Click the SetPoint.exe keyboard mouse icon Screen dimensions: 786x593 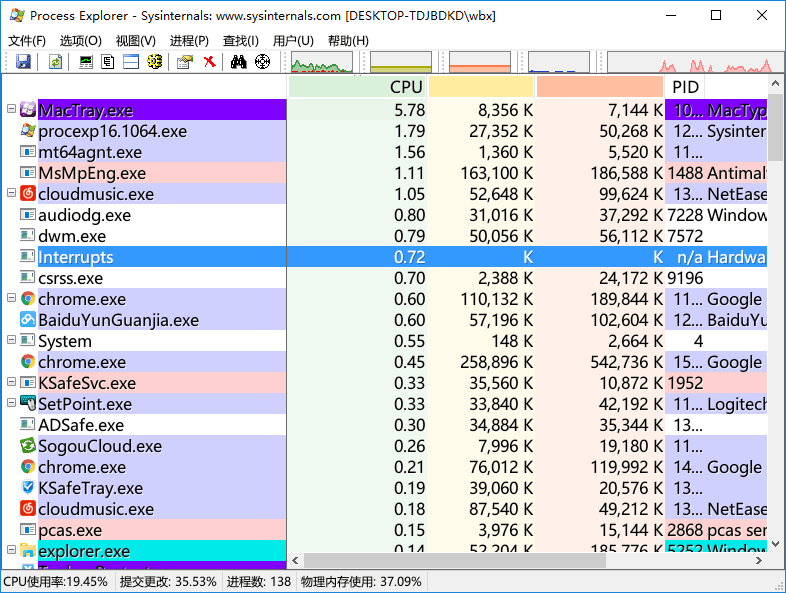(28, 404)
